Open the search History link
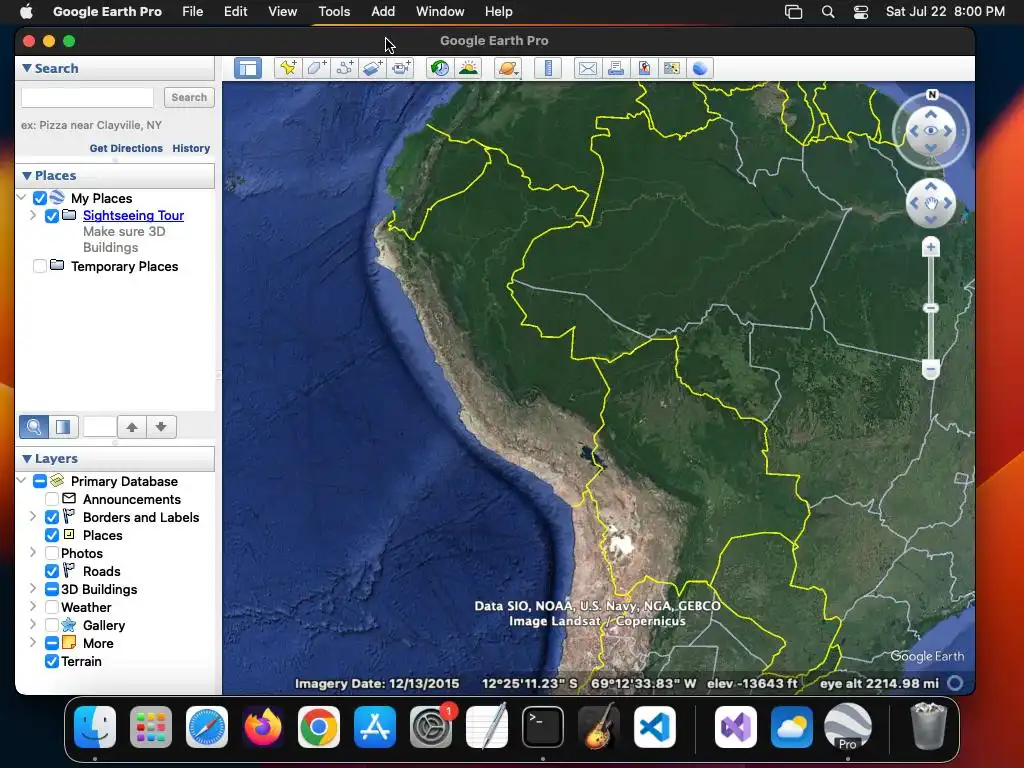The height and width of the screenshot is (768, 1024). [x=191, y=148]
